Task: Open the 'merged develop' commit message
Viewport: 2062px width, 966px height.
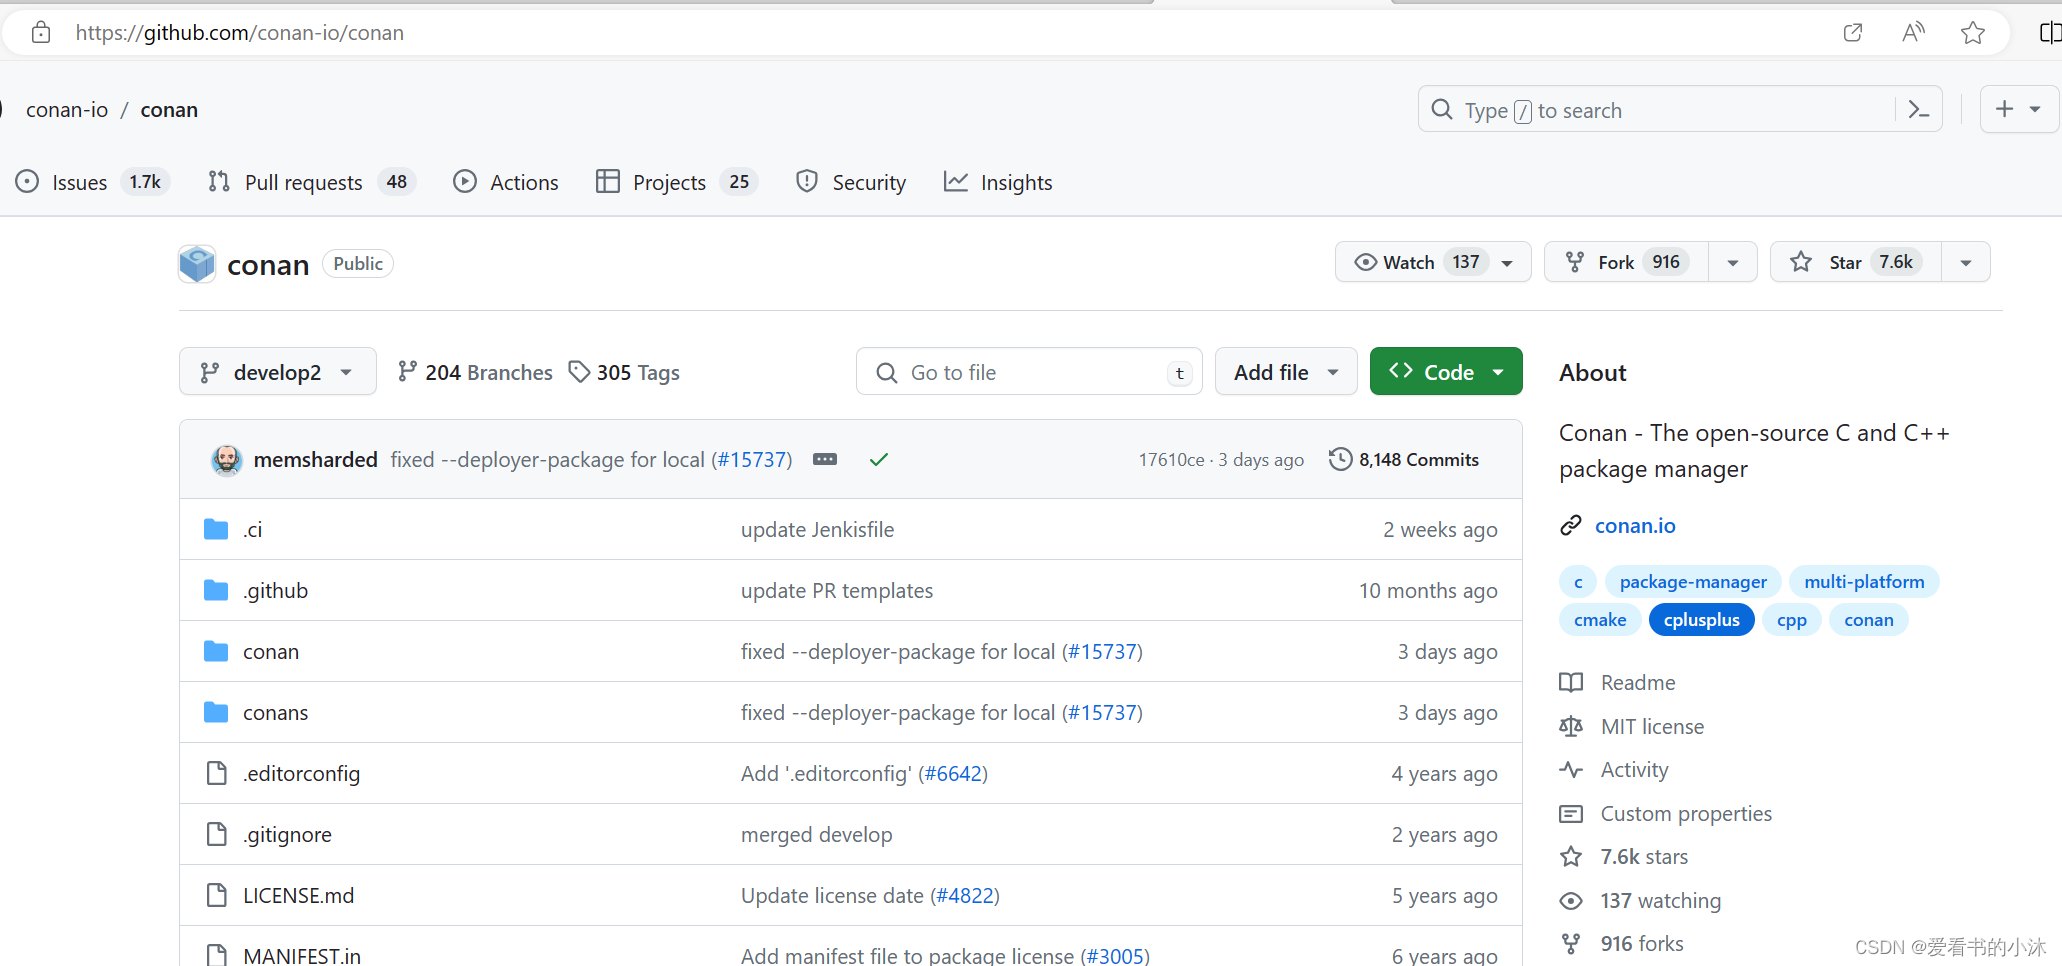Action: [x=816, y=834]
